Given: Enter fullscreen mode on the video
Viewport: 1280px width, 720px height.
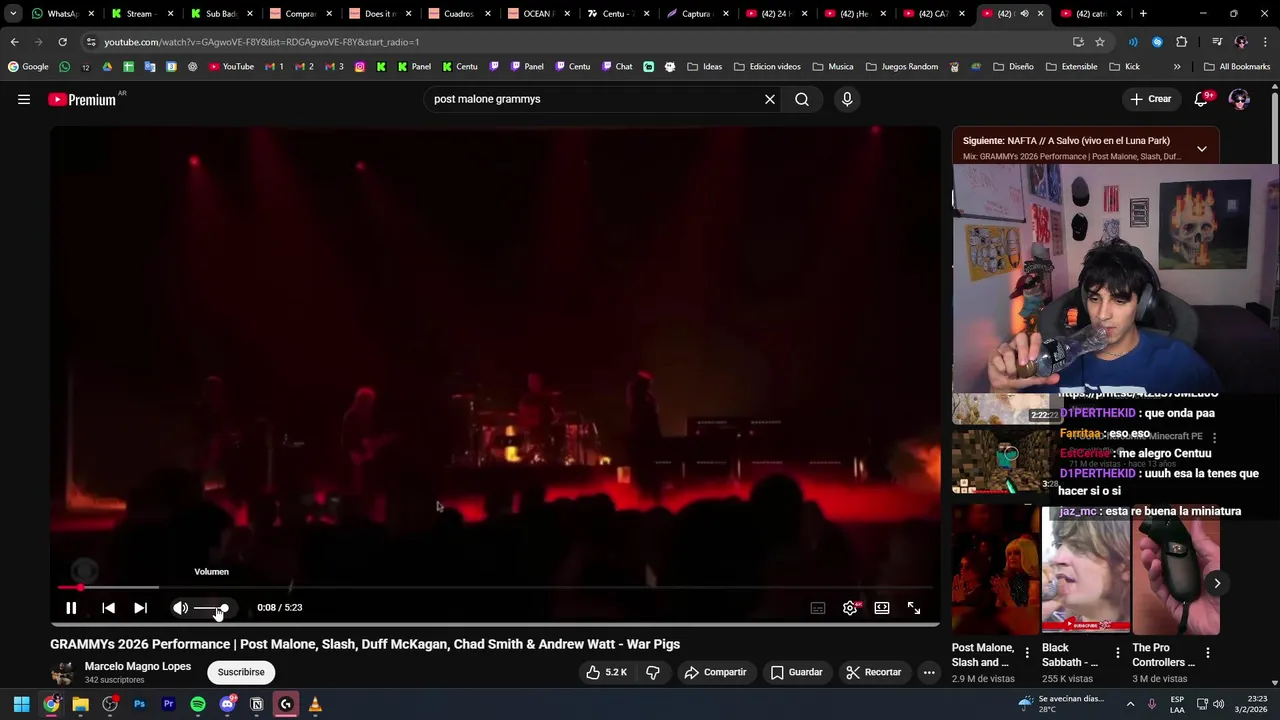Looking at the screenshot, I should point(914,608).
